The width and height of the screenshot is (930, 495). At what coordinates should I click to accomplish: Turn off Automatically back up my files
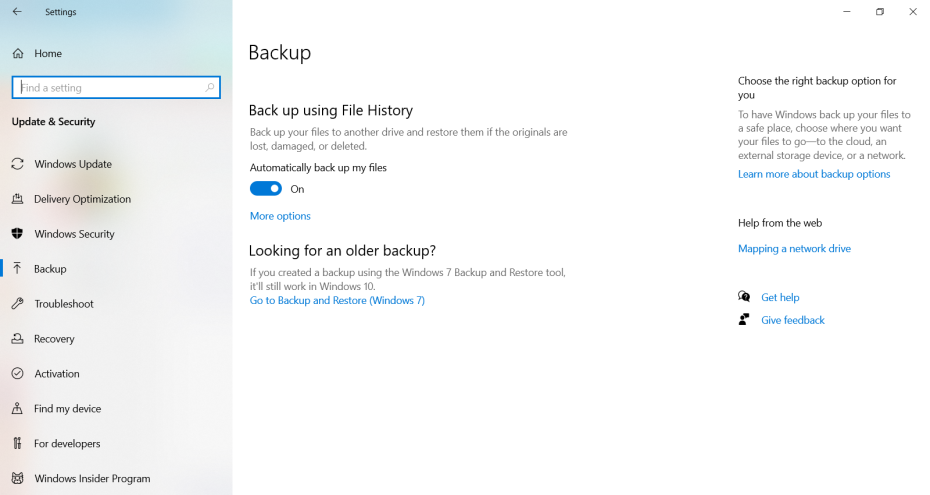pos(266,189)
